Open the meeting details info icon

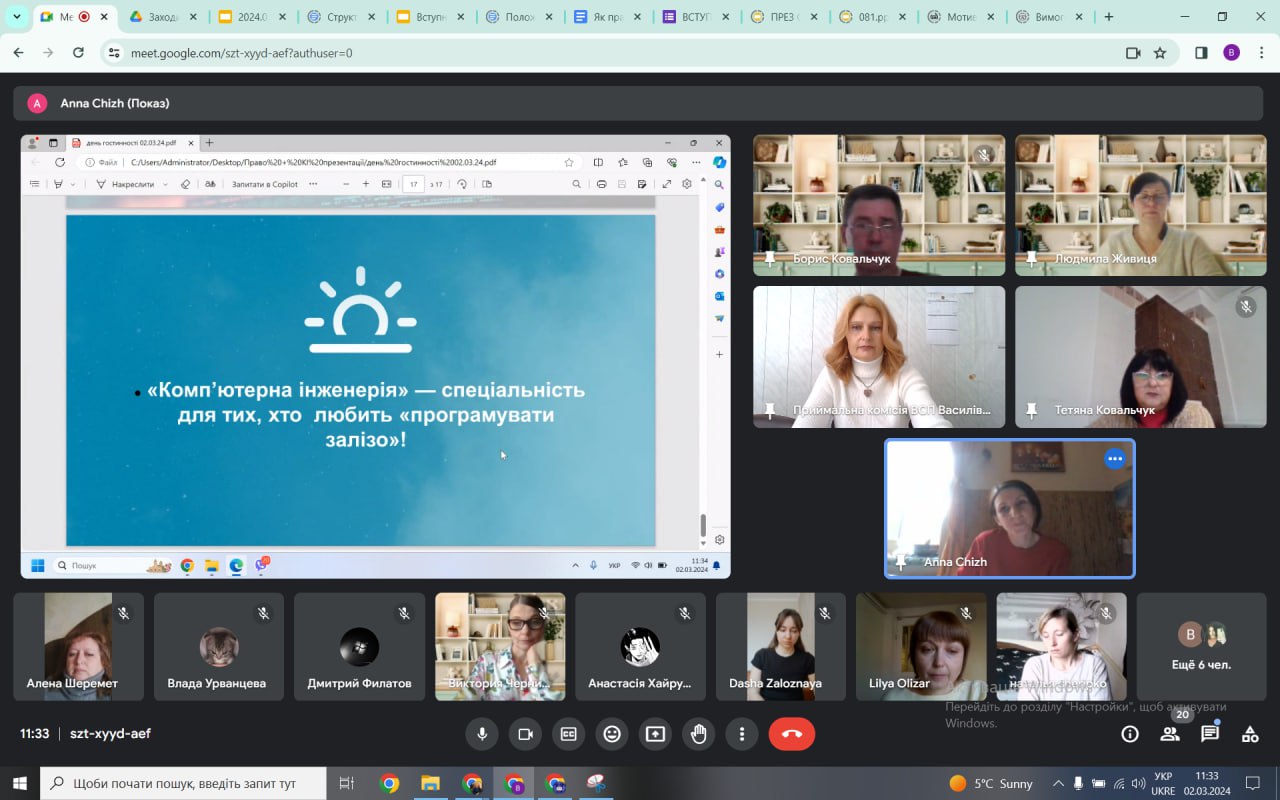(x=1130, y=734)
